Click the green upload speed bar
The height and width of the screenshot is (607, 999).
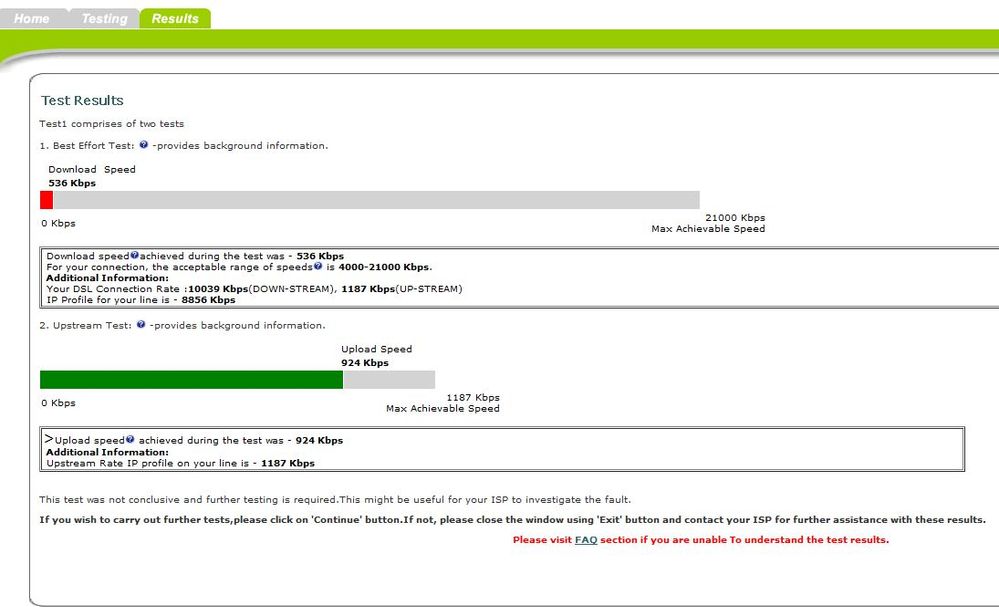coord(191,380)
